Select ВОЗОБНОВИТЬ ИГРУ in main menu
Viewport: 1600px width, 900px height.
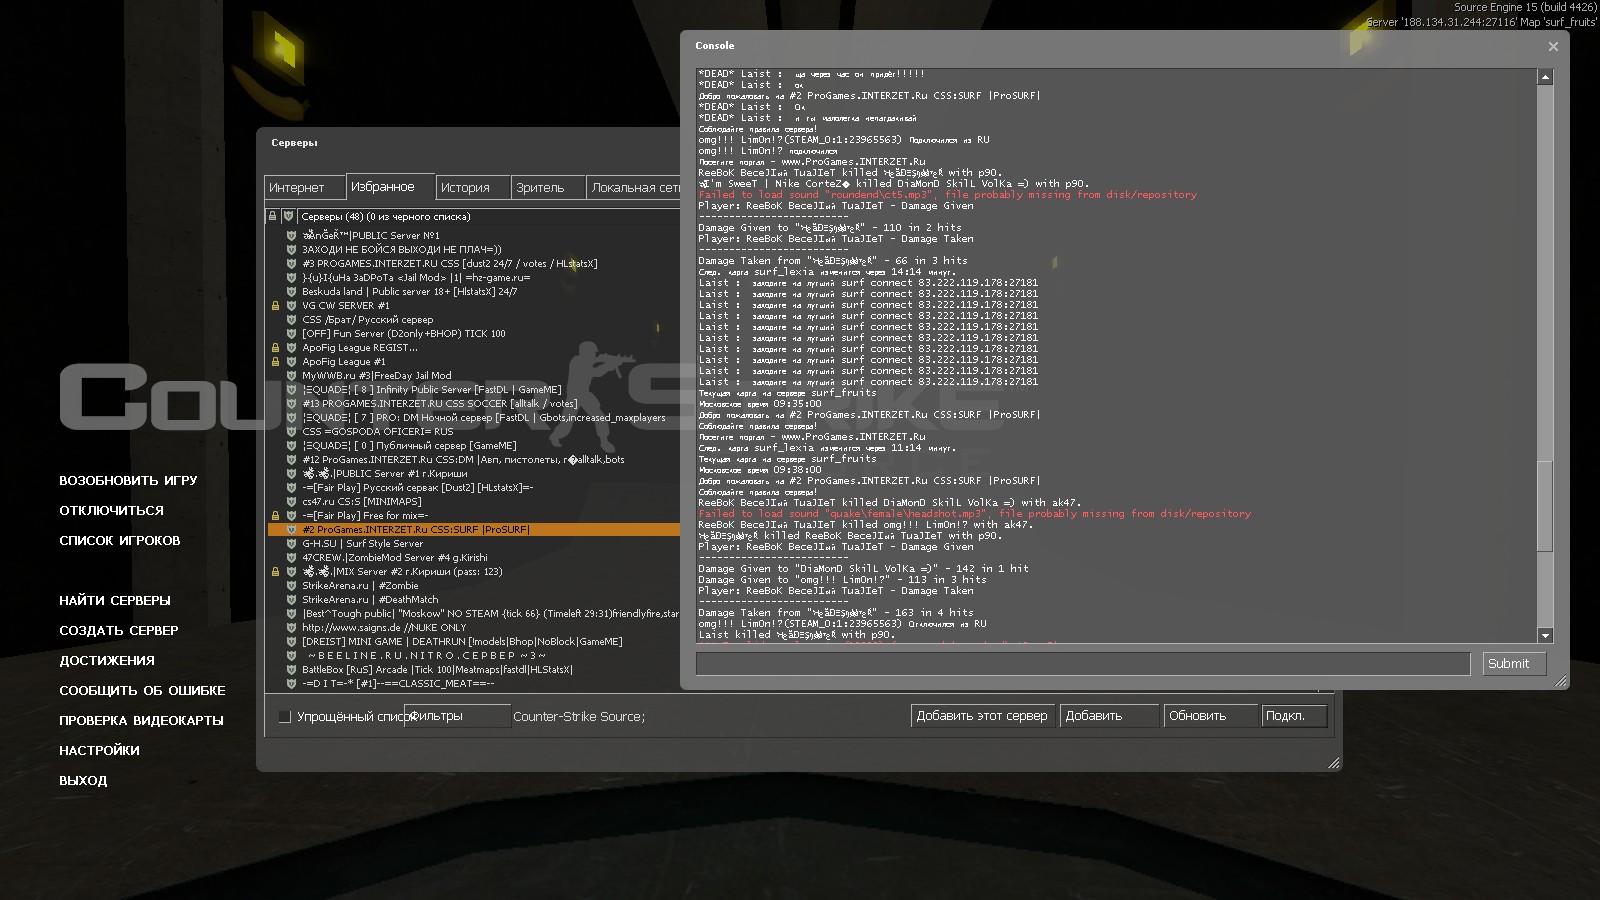[128, 481]
